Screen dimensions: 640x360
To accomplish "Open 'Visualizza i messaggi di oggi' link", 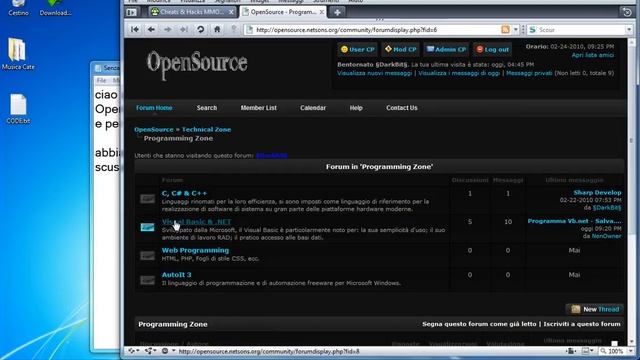I will click(459, 73).
